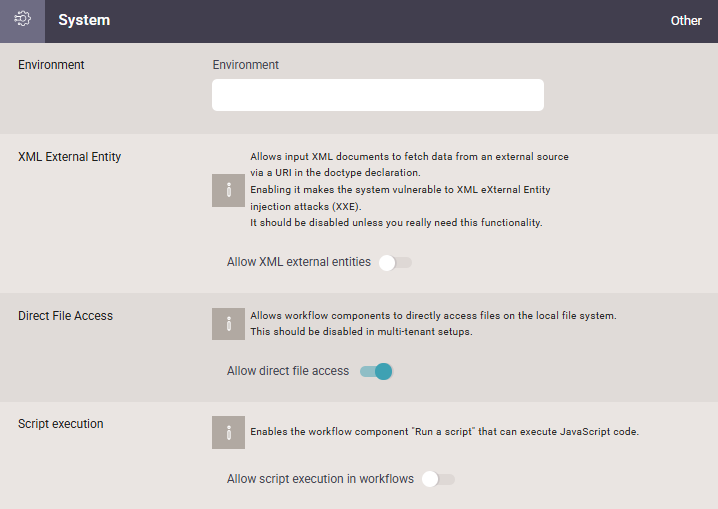
Task: Click the Environment label above the text field
Action: [245, 65]
